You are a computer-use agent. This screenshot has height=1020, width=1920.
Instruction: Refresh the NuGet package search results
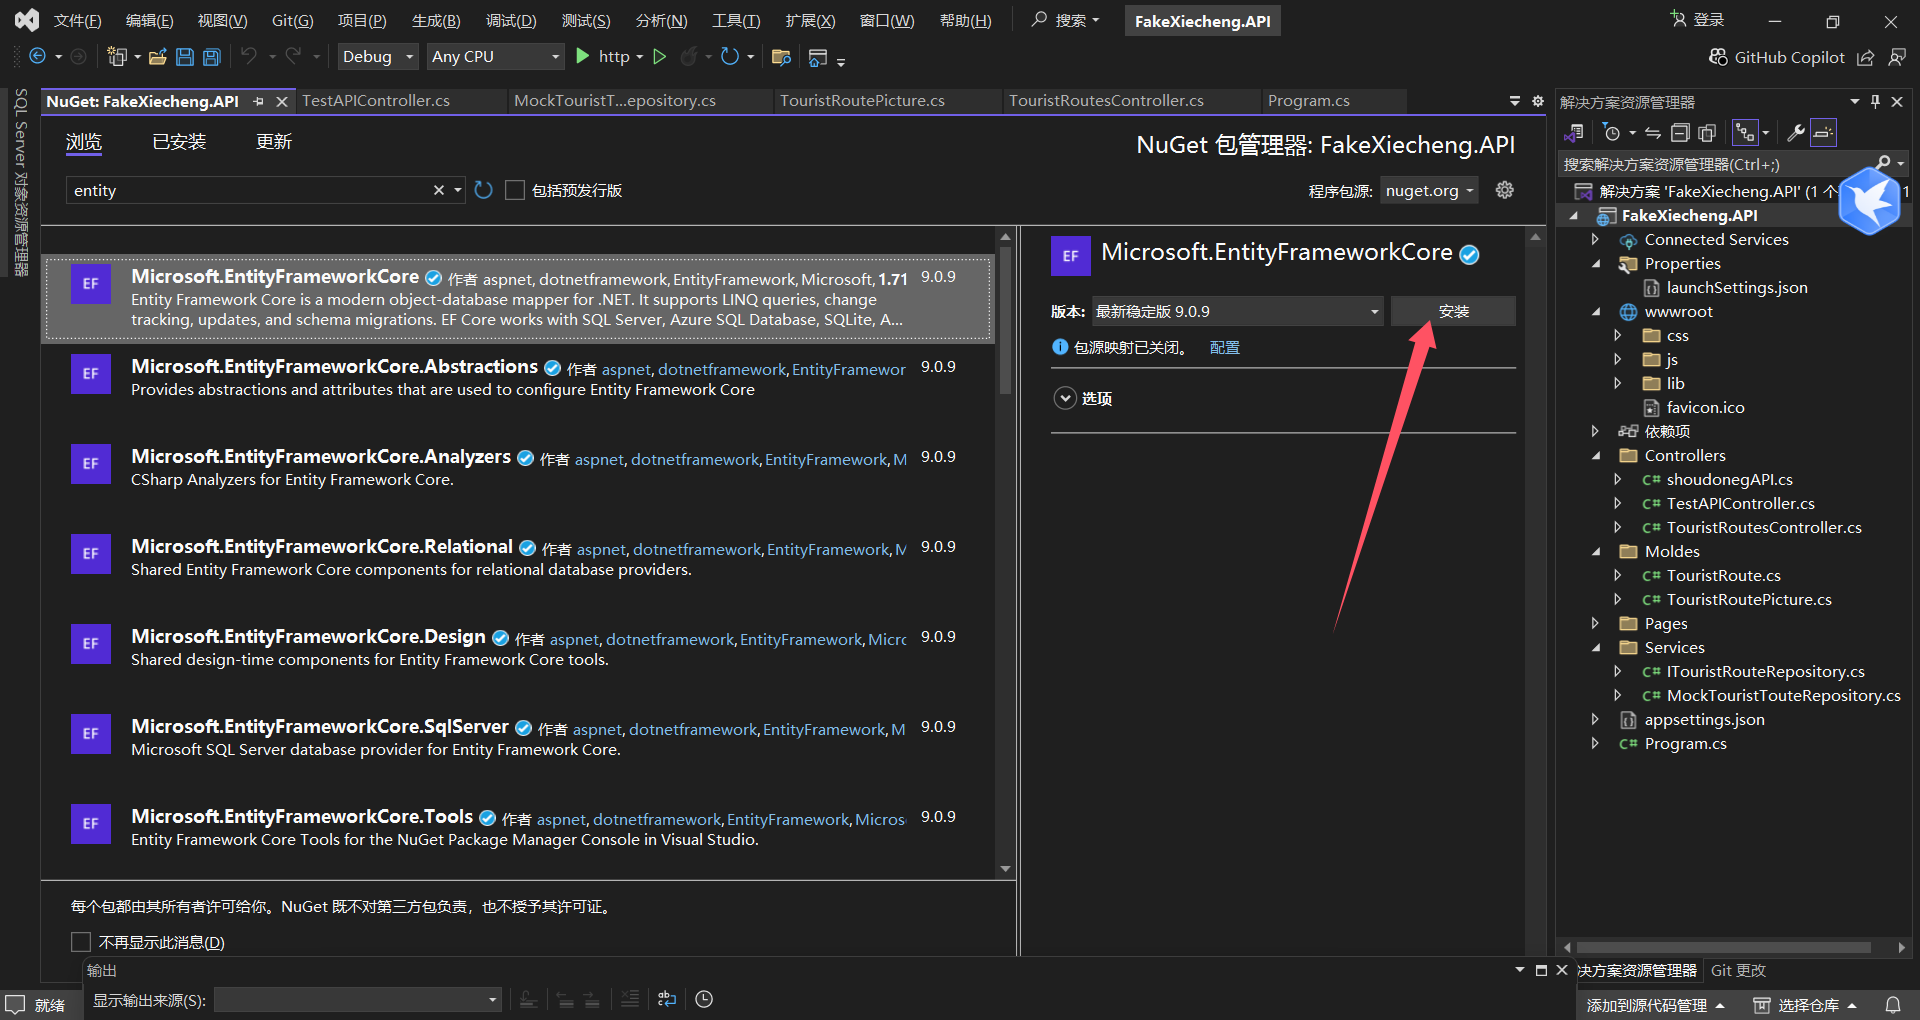484,190
